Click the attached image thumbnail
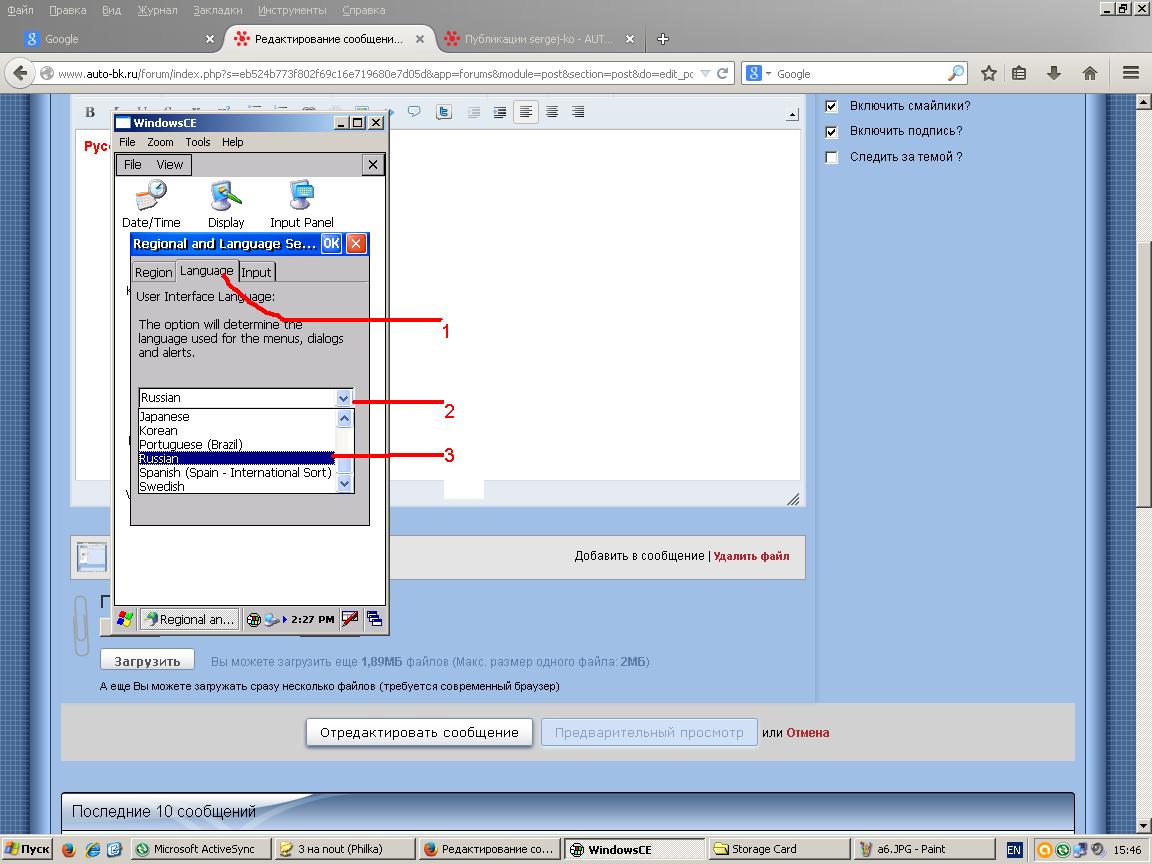The image size is (1152, 864). (93, 557)
